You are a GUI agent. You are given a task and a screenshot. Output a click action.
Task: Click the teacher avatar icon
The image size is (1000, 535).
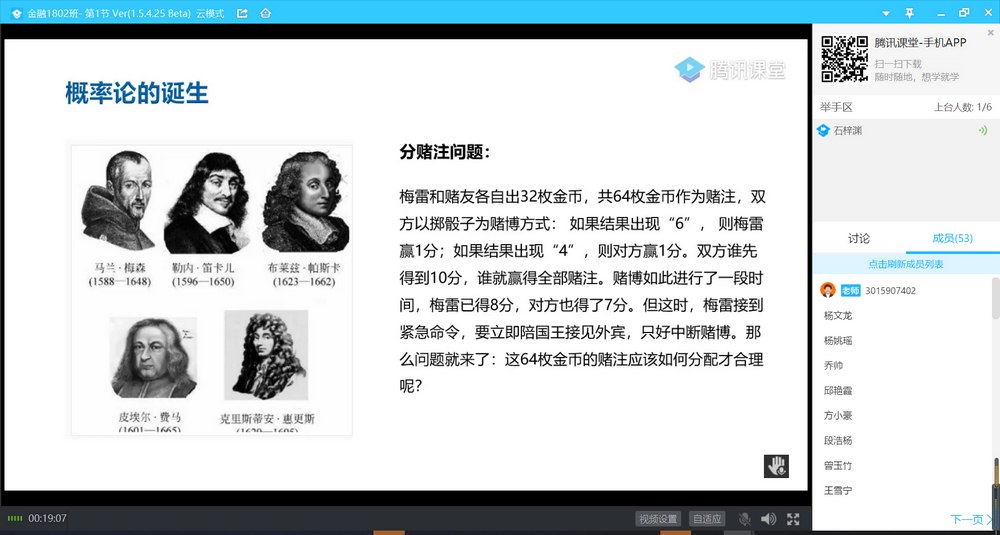point(827,290)
